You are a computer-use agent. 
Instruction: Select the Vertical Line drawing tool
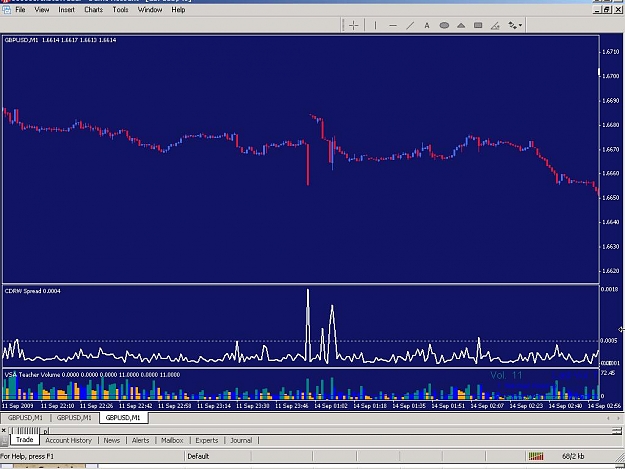pyautogui.click(x=375, y=26)
